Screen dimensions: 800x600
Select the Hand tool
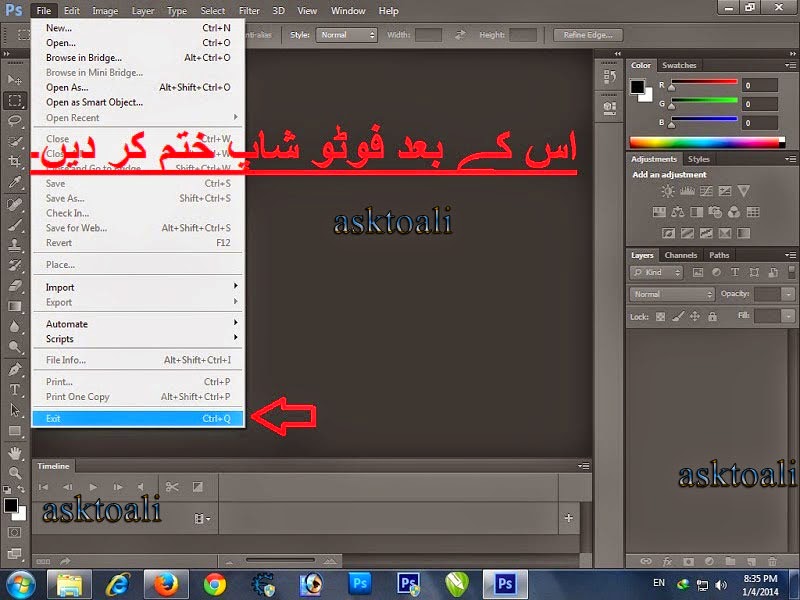coord(15,453)
